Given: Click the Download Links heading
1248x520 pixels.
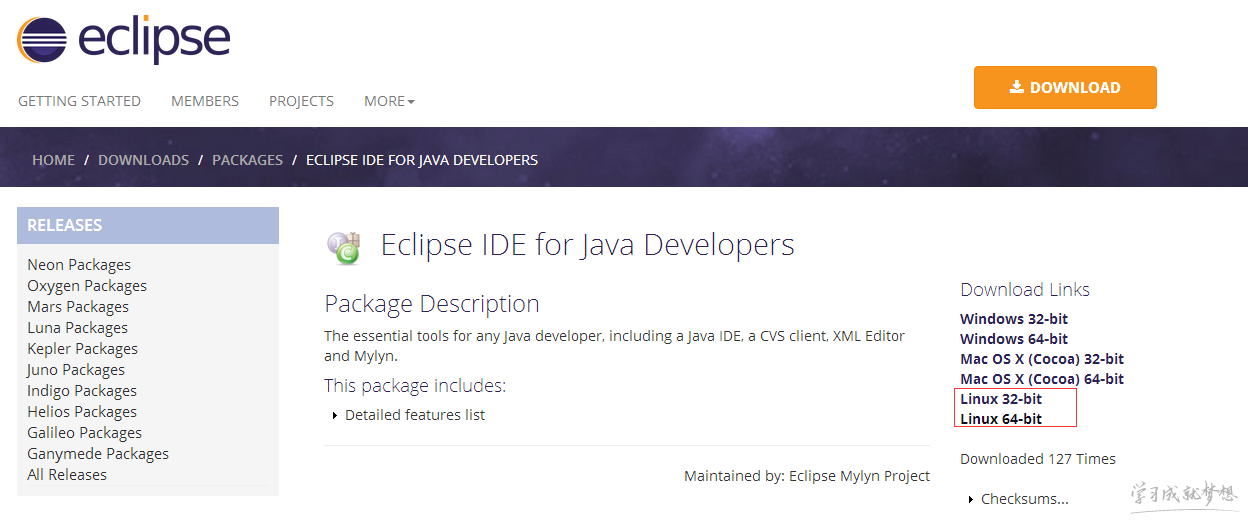Looking at the screenshot, I should coord(1025,290).
